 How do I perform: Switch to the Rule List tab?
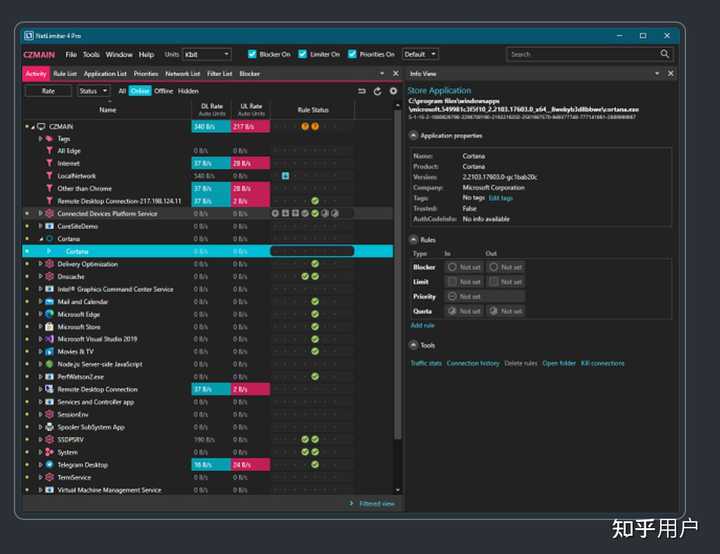click(x=65, y=73)
